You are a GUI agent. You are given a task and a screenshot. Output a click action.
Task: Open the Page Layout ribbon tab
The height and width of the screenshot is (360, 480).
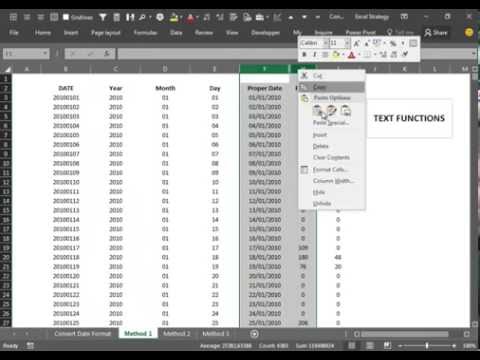click(106, 33)
